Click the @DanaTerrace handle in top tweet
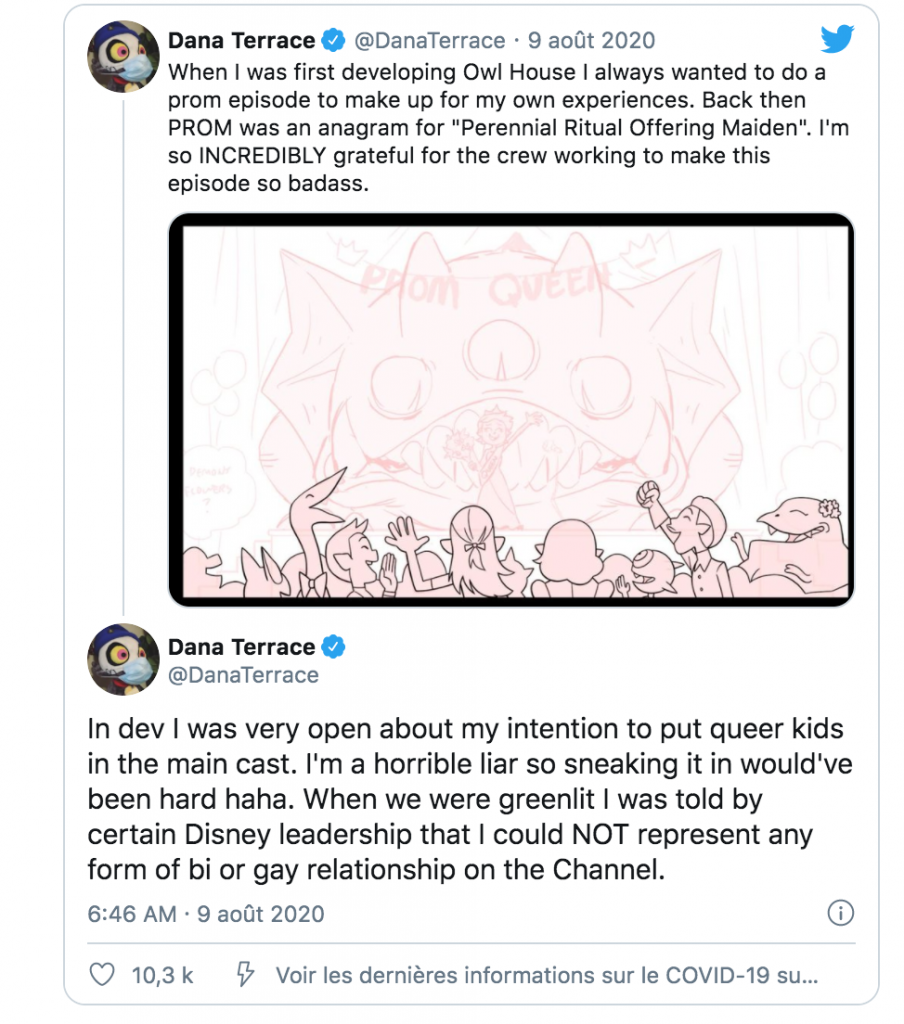The image size is (904, 1024). click(x=430, y=41)
